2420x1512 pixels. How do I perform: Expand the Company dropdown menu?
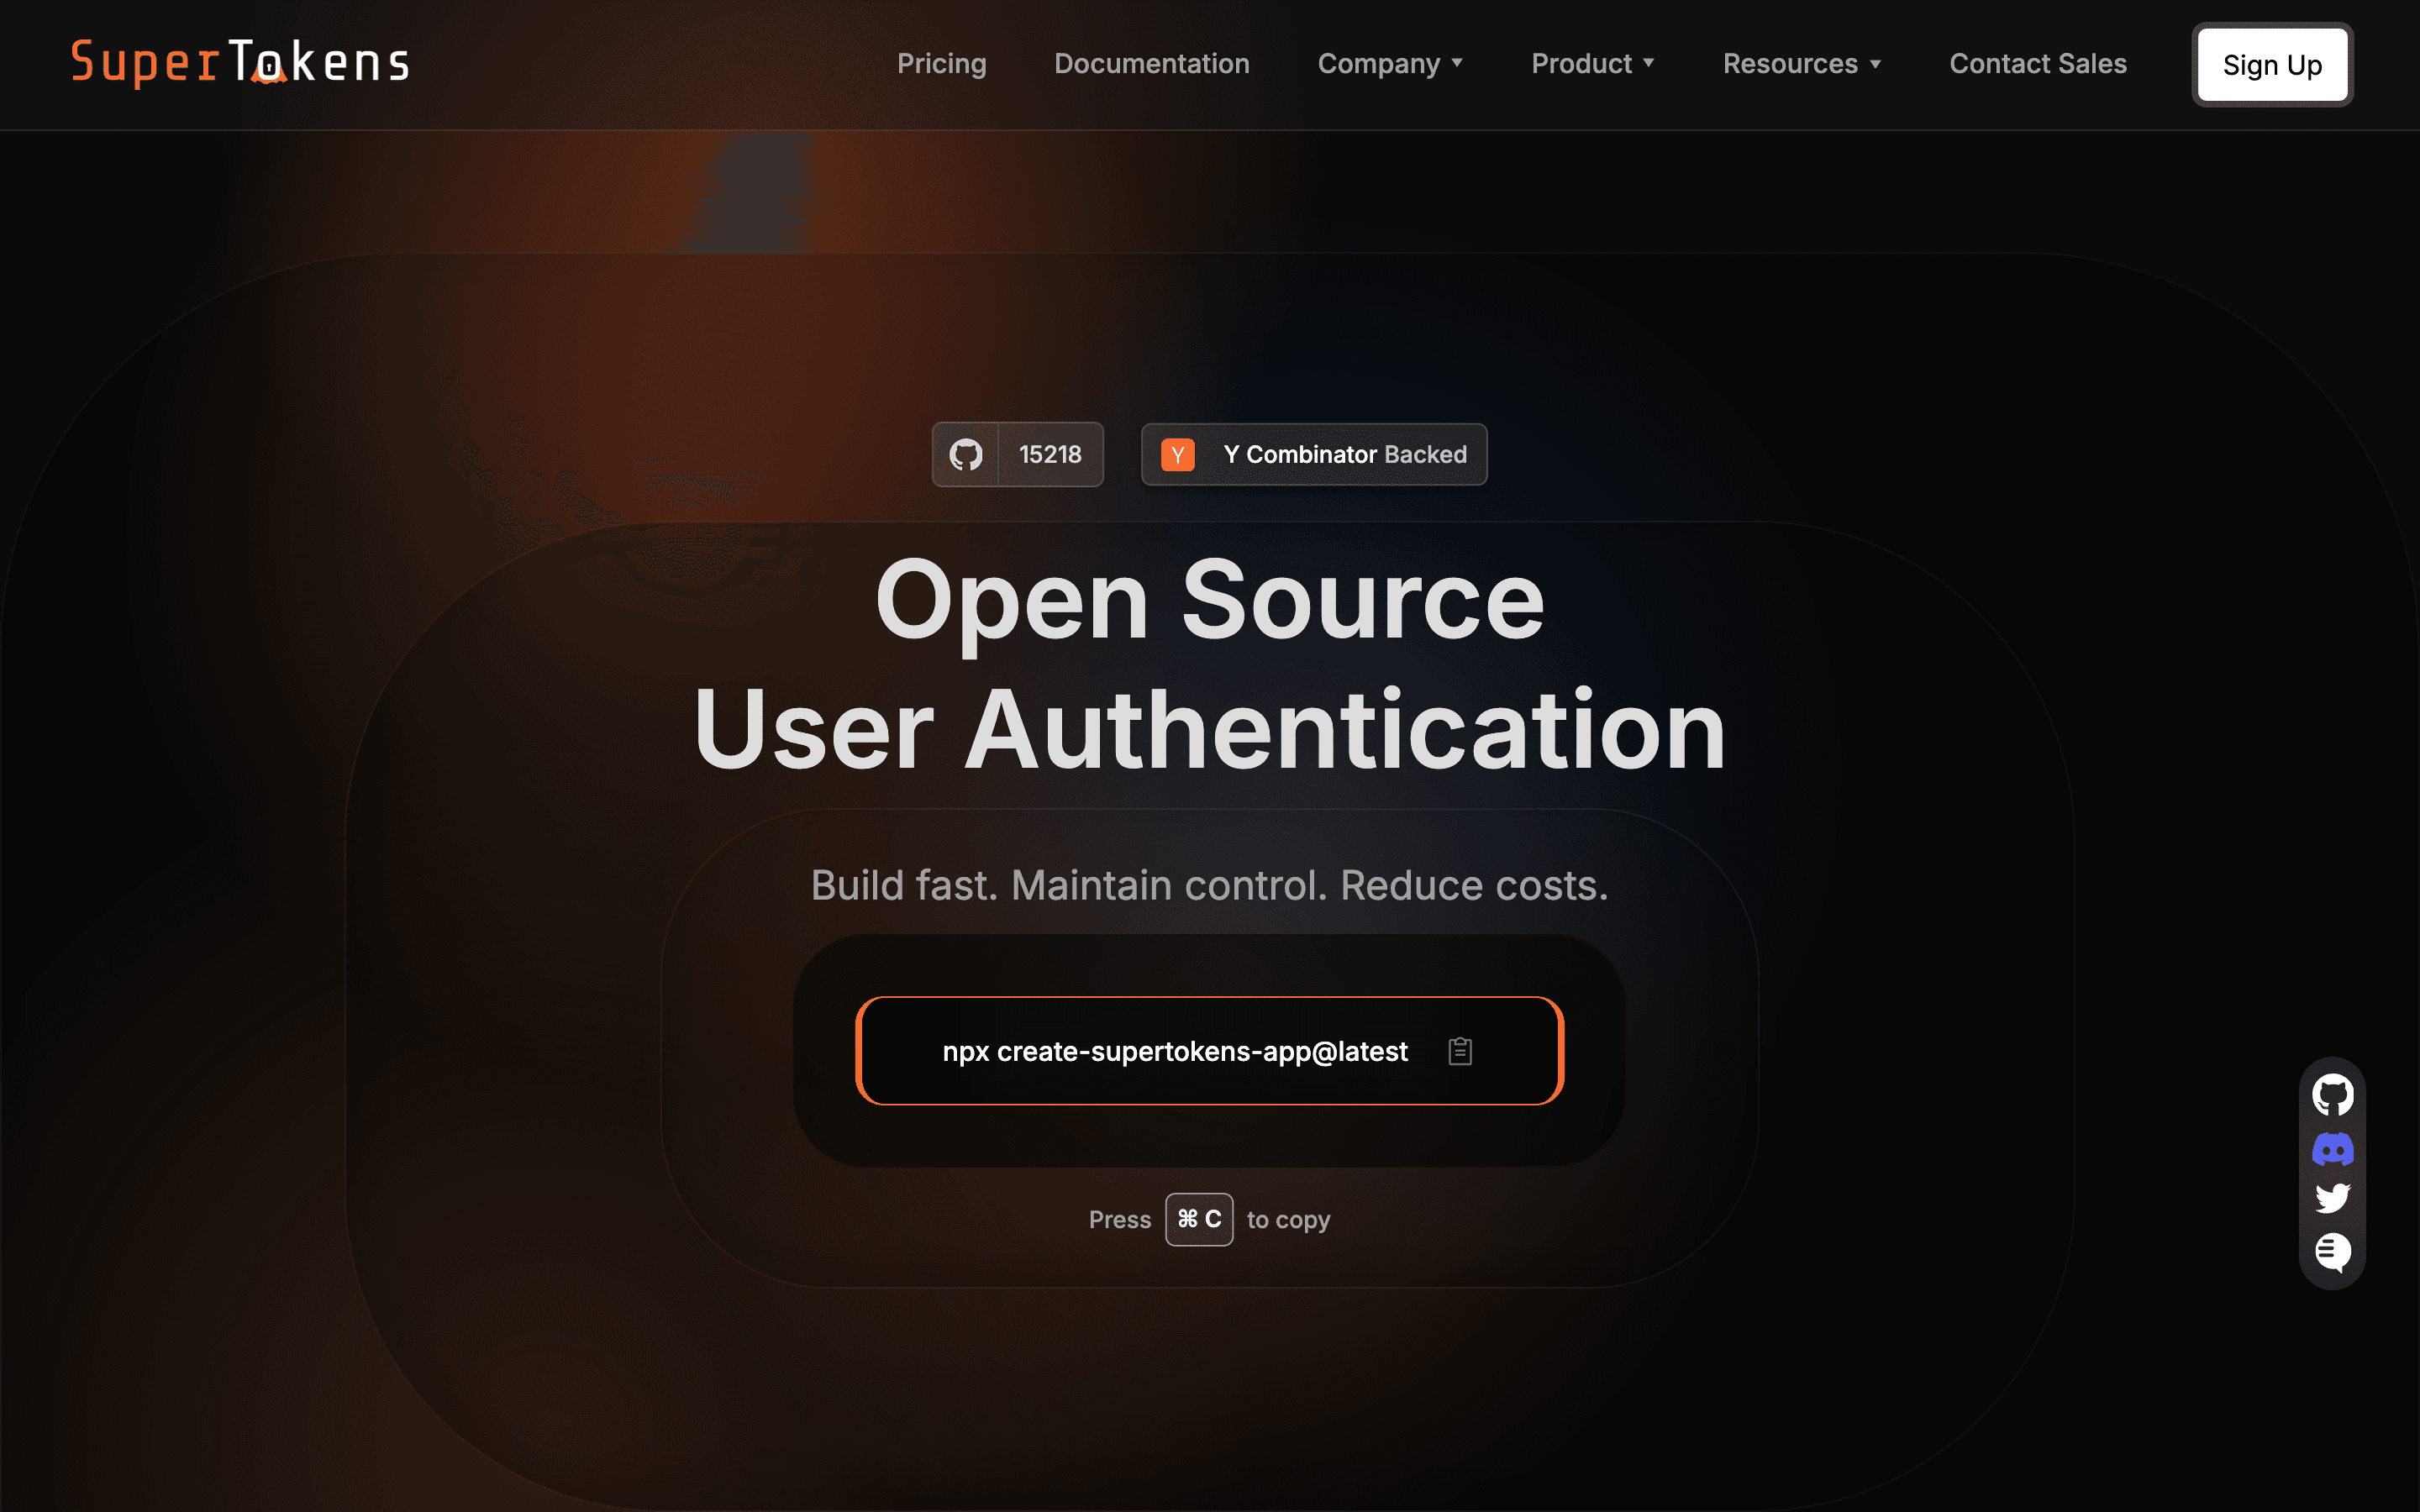[1390, 64]
